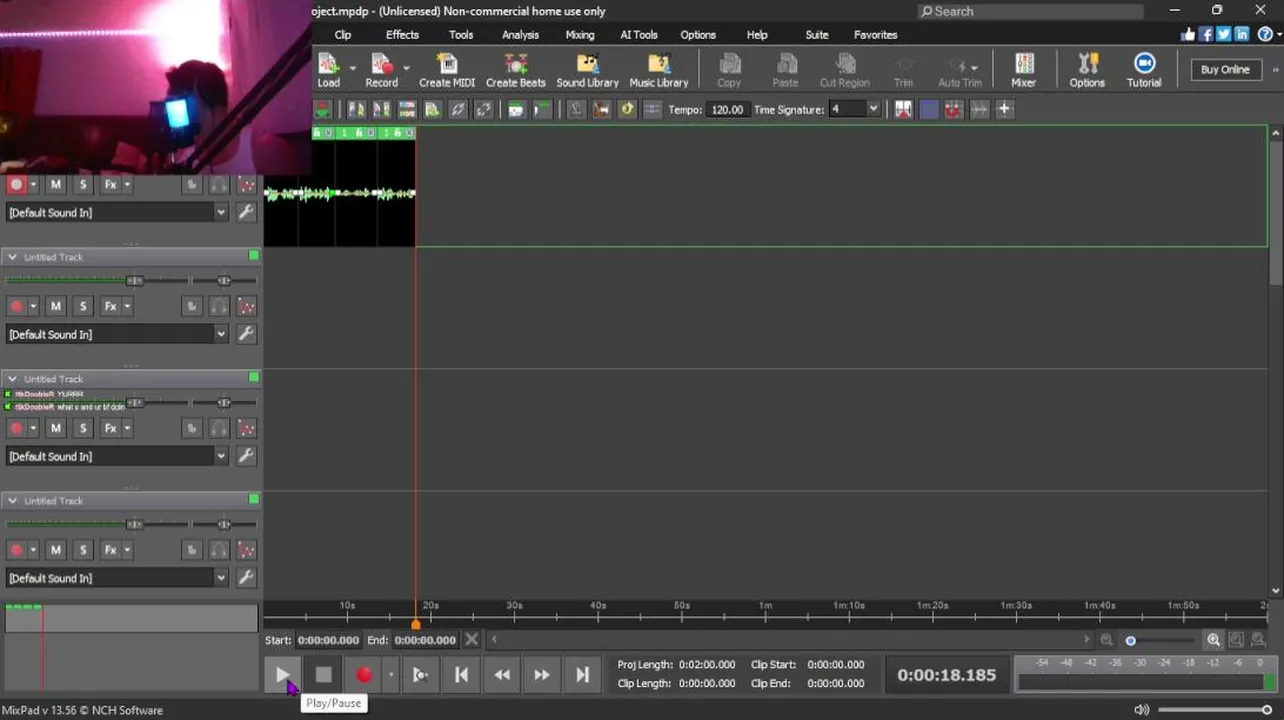Click the Fx button on the bottom track
Image resolution: width=1284 pixels, height=720 pixels.
click(x=110, y=550)
